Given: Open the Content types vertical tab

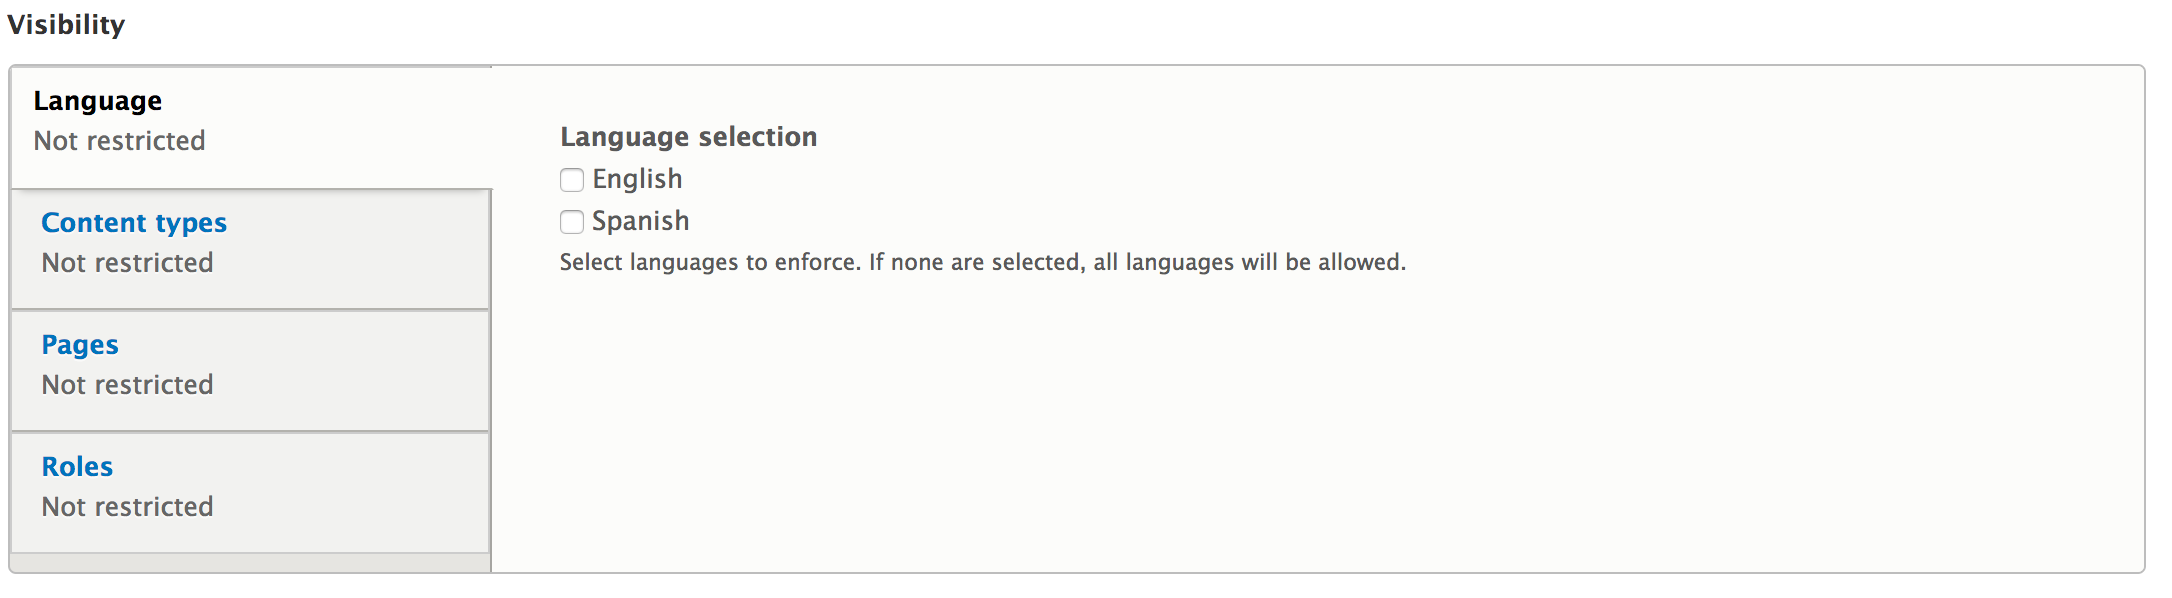Looking at the screenshot, I should click(x=250, y=249).
